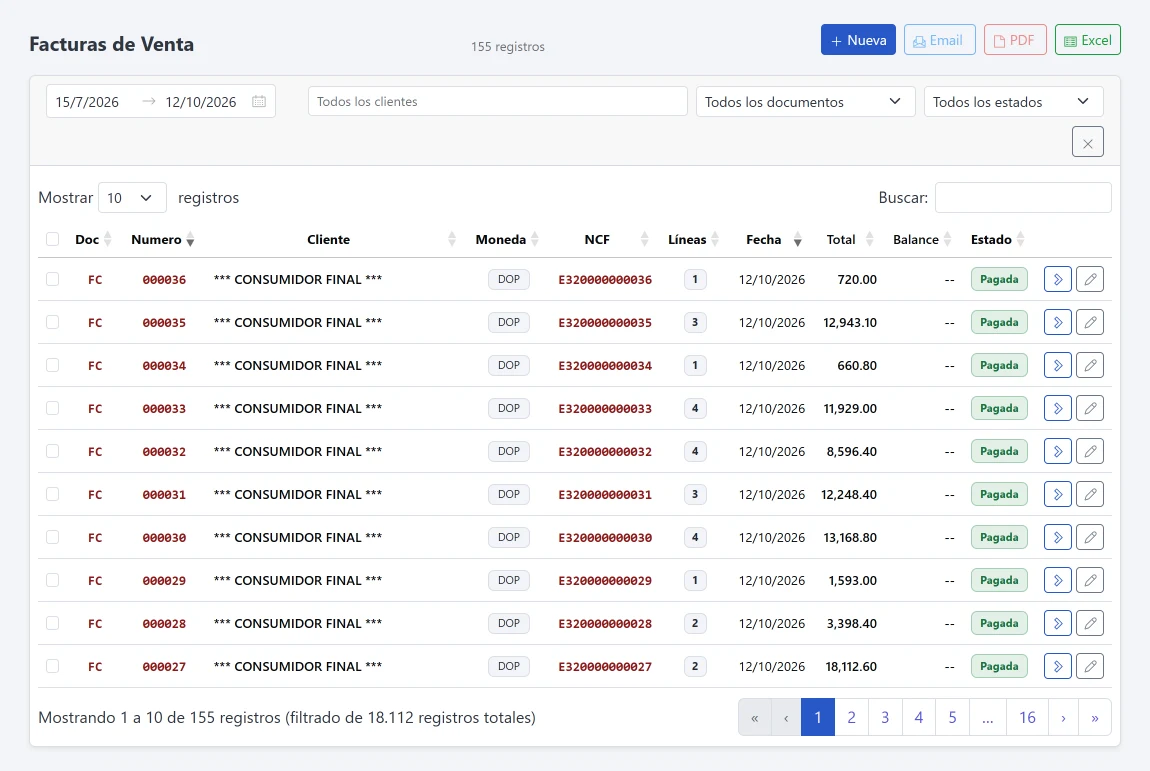Expand the Todos los estados dropdown
The height and width of the screenshot is (771, 1150).
pos(1014,102)
